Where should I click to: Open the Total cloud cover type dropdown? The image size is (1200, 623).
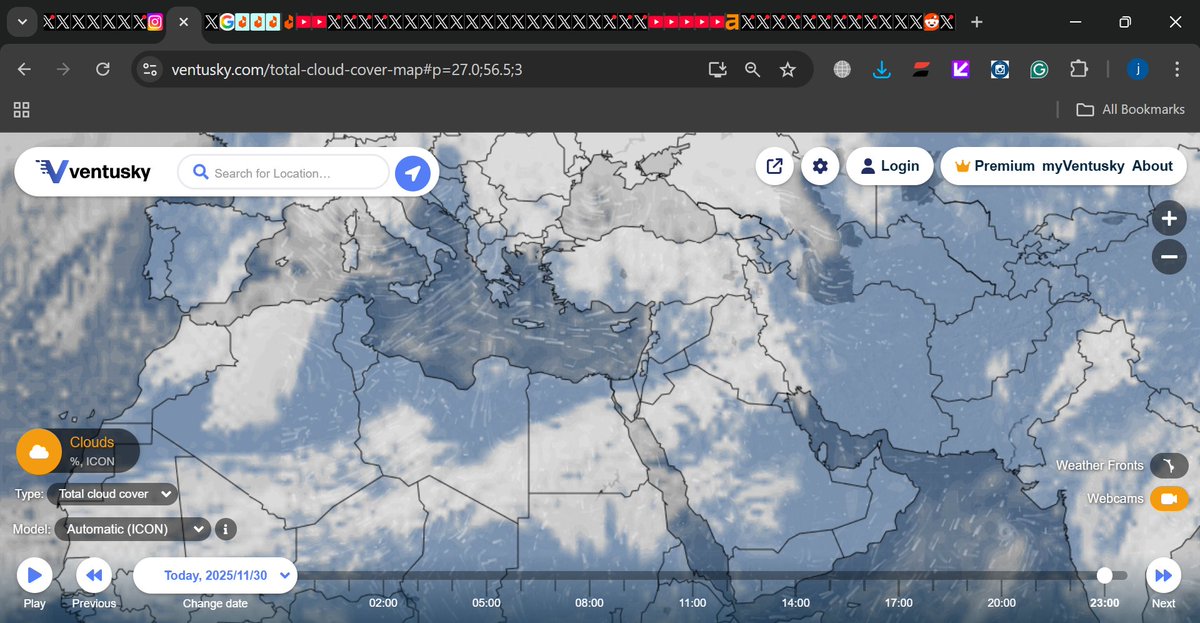(112, 493)
